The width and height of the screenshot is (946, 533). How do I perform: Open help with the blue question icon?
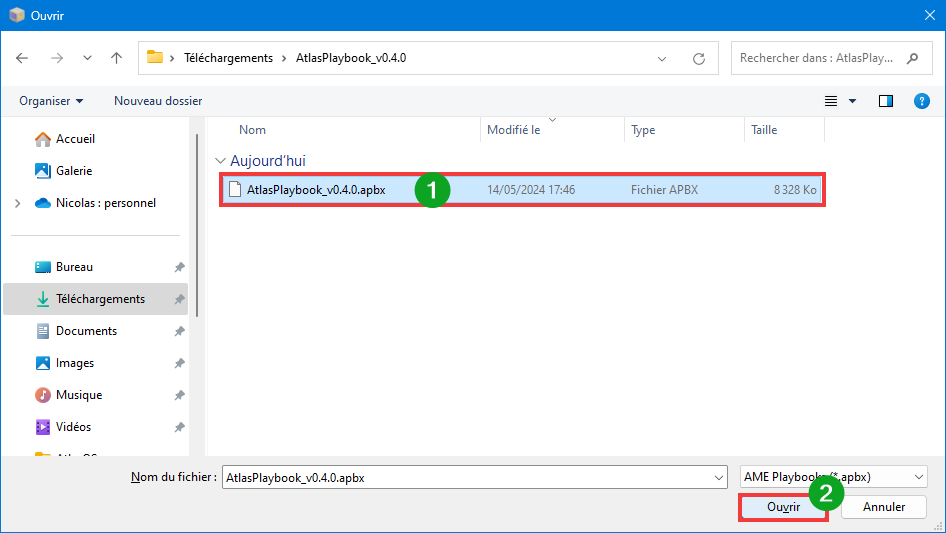pyautogui.click(x=921, y=101)
